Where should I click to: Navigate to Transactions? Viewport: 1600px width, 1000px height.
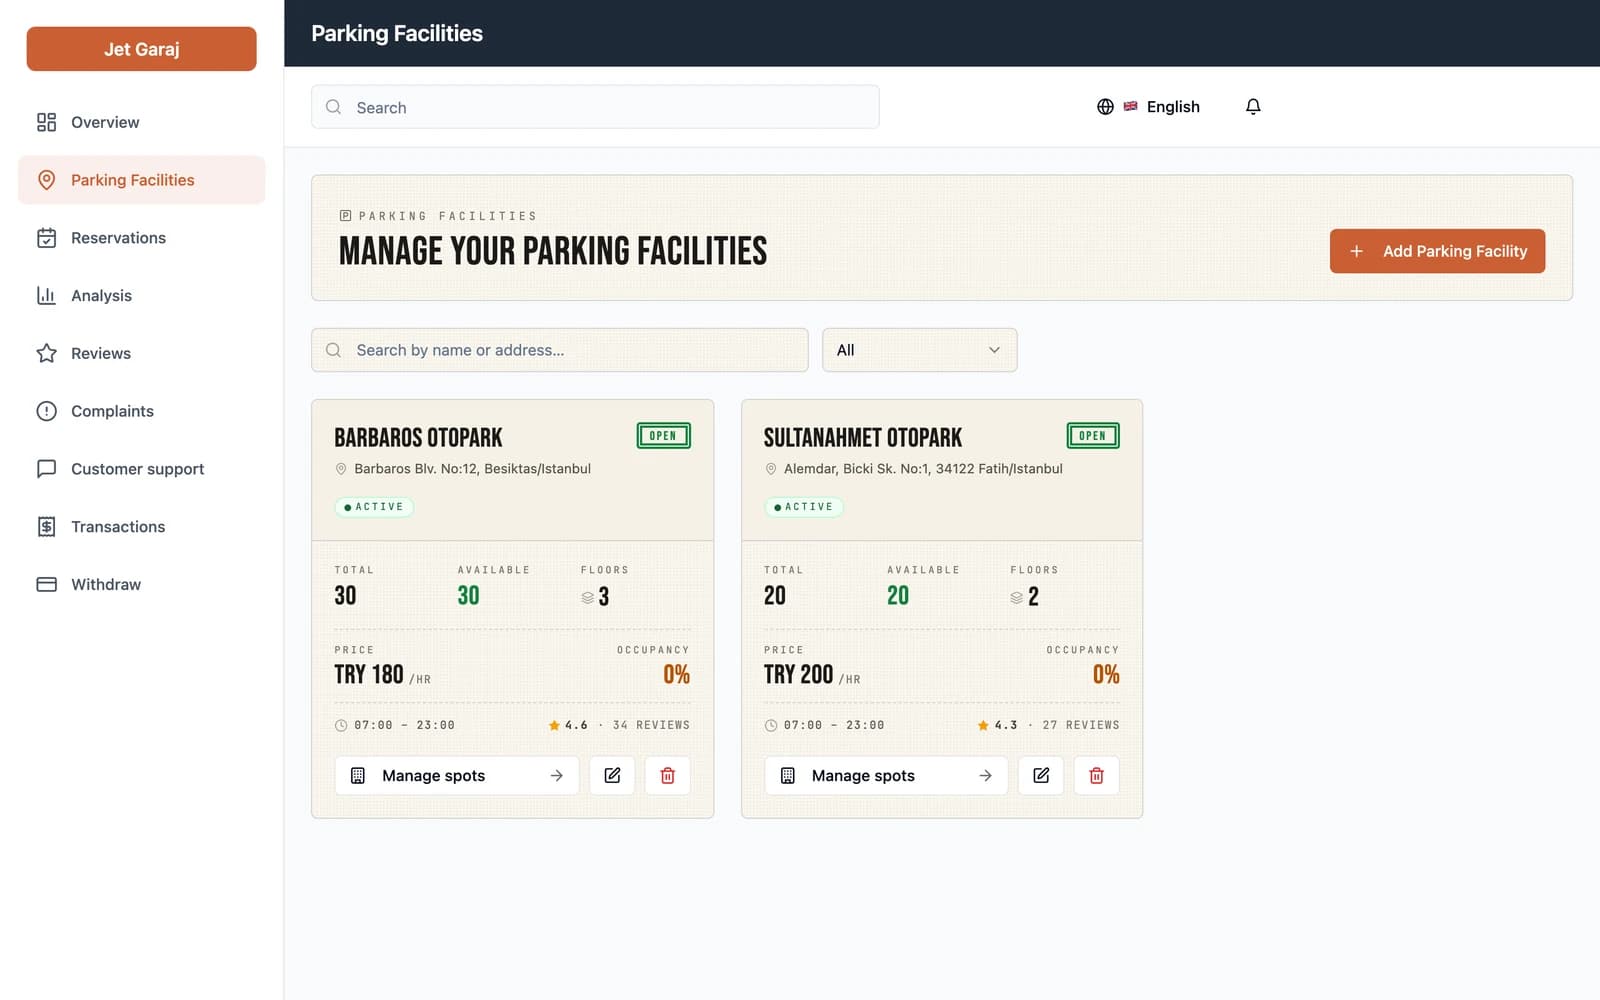[x=141, y=527]
